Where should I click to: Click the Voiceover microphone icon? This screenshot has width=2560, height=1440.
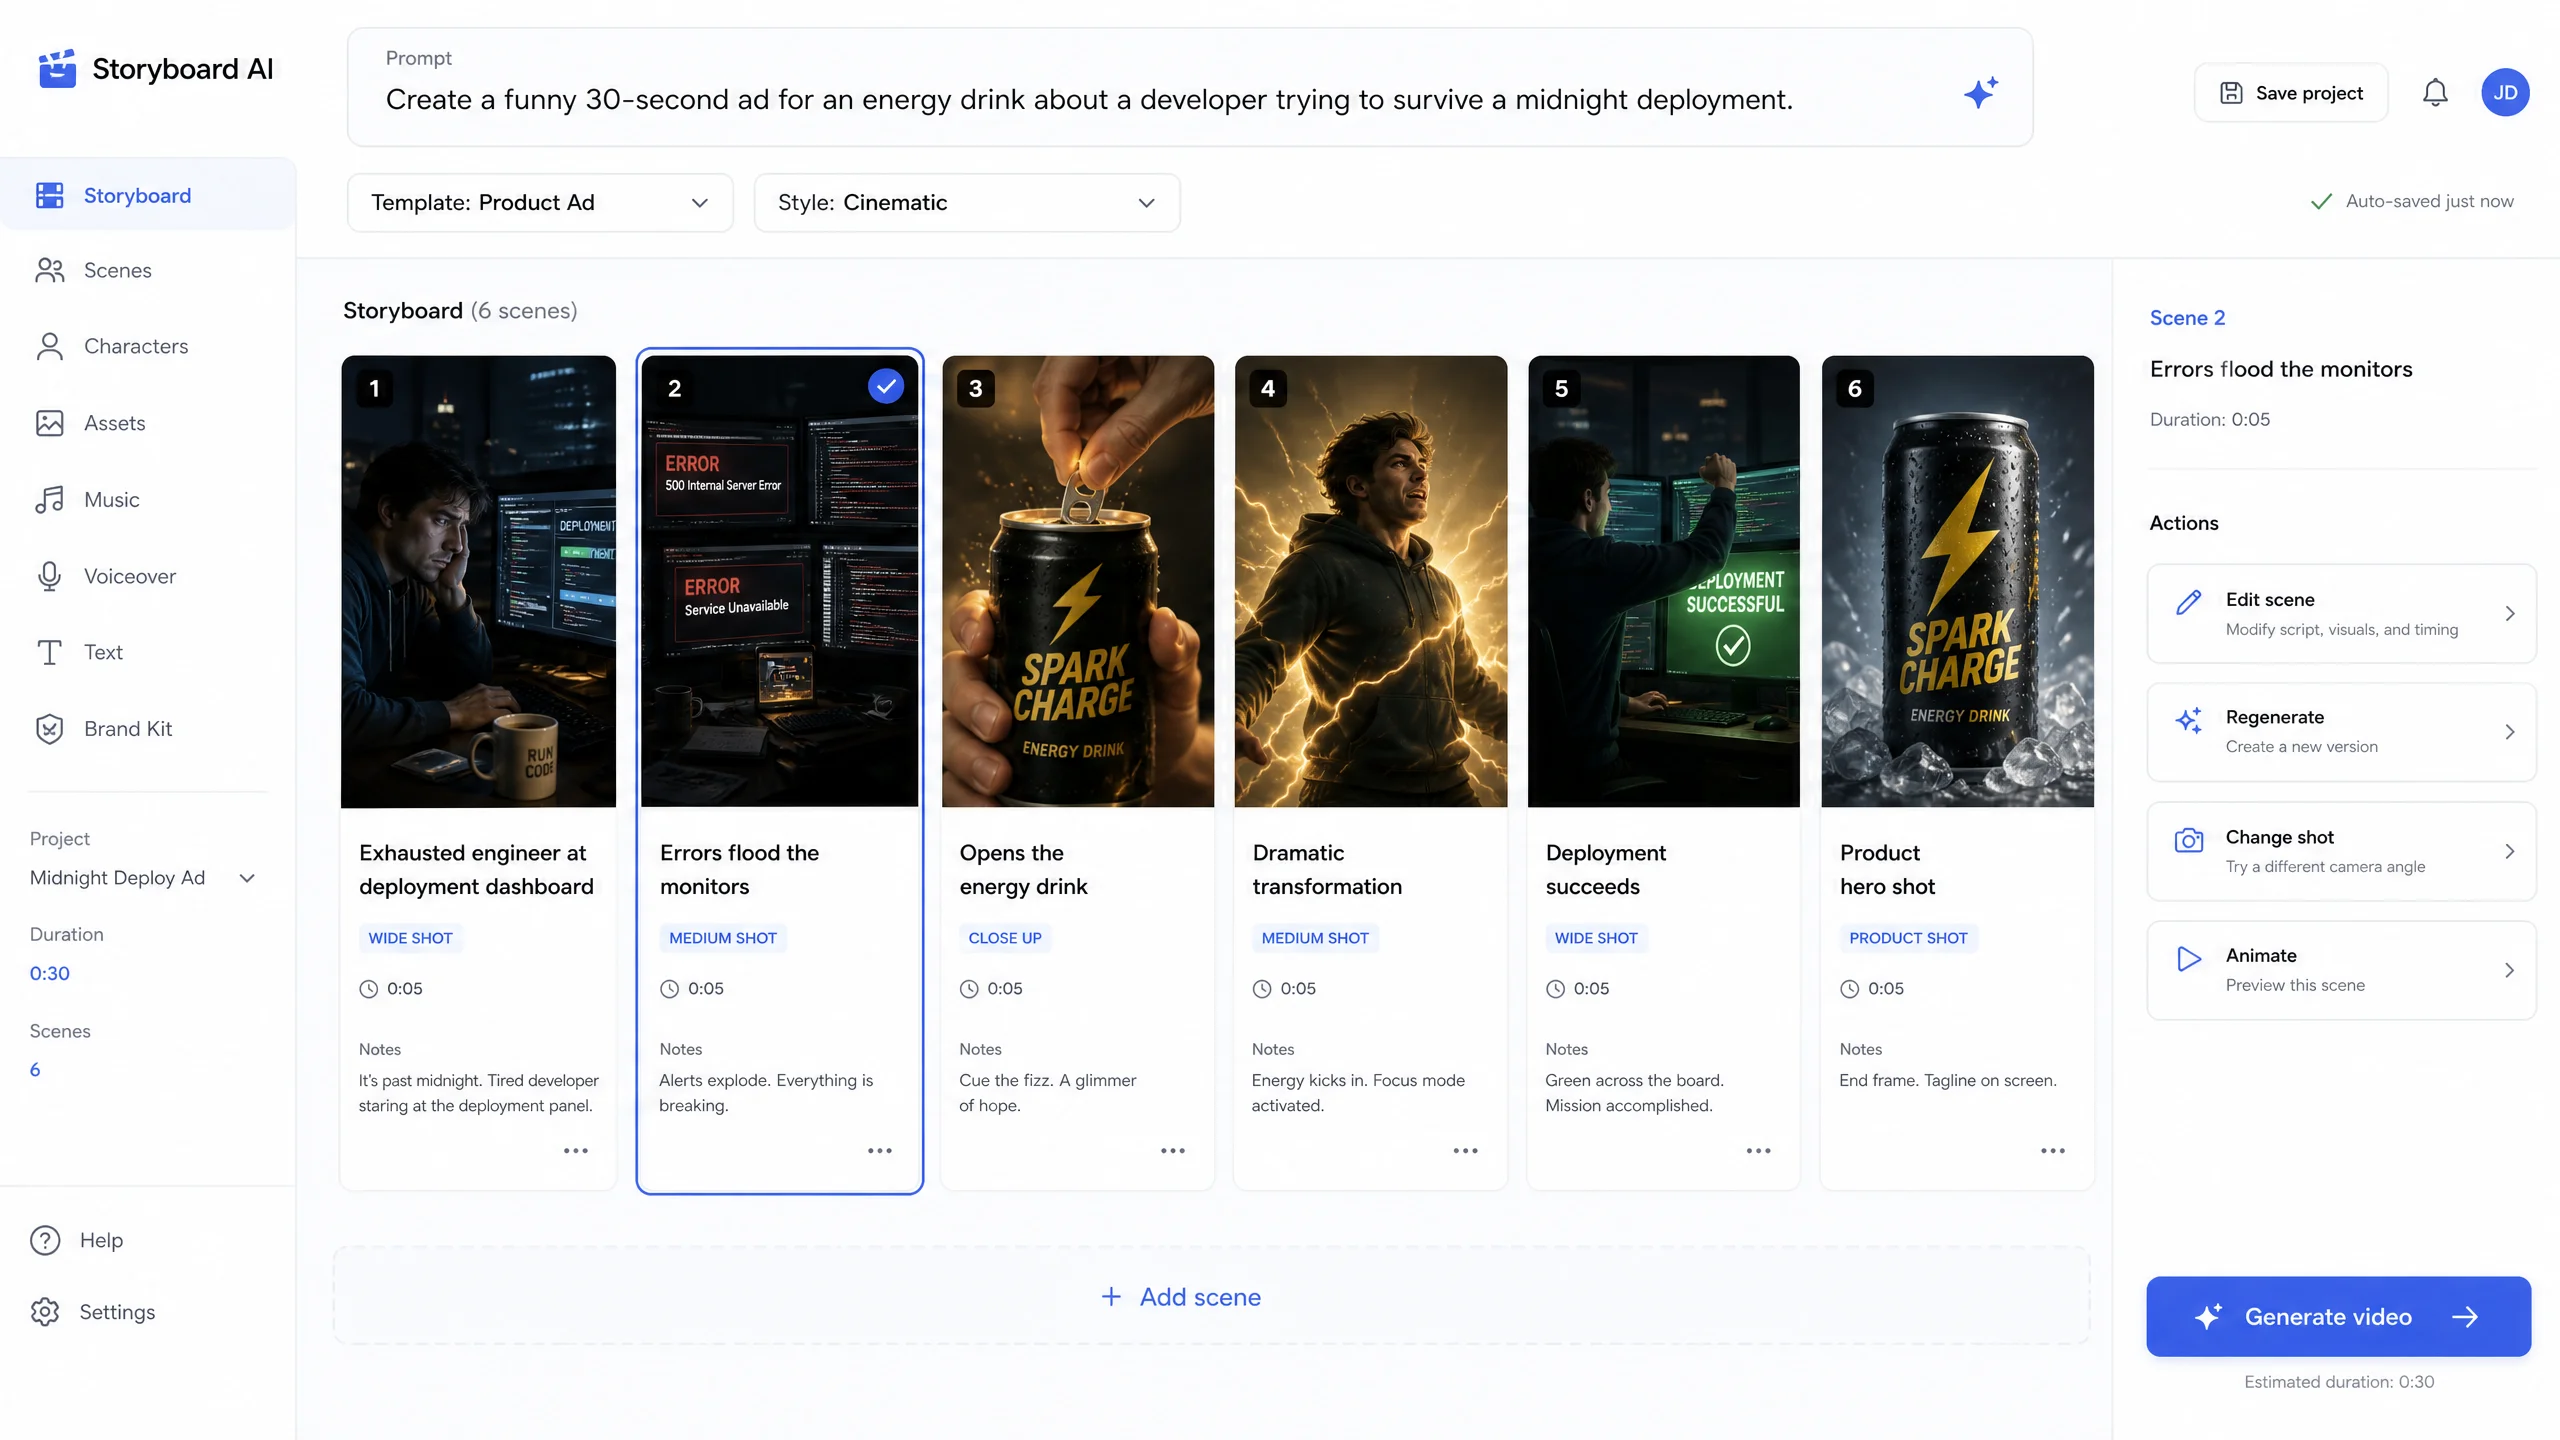click(x=49, y=576)
